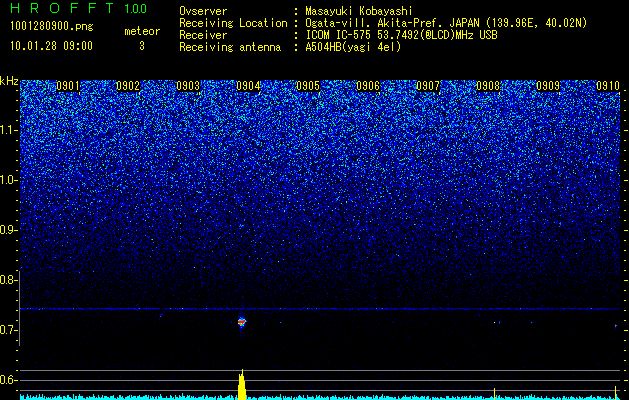Click the 1.0 kHz axis label

coord(9,180)
